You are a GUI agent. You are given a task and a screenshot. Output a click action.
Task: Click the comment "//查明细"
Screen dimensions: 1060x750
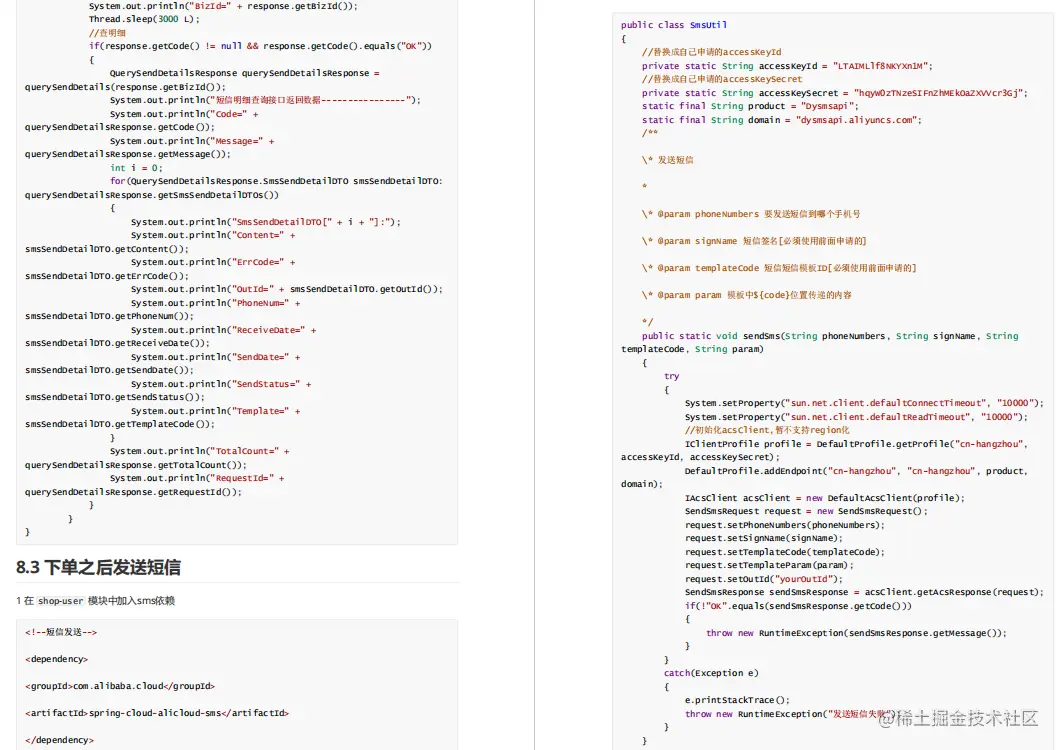pyautogui.click(x=107, y=32)
